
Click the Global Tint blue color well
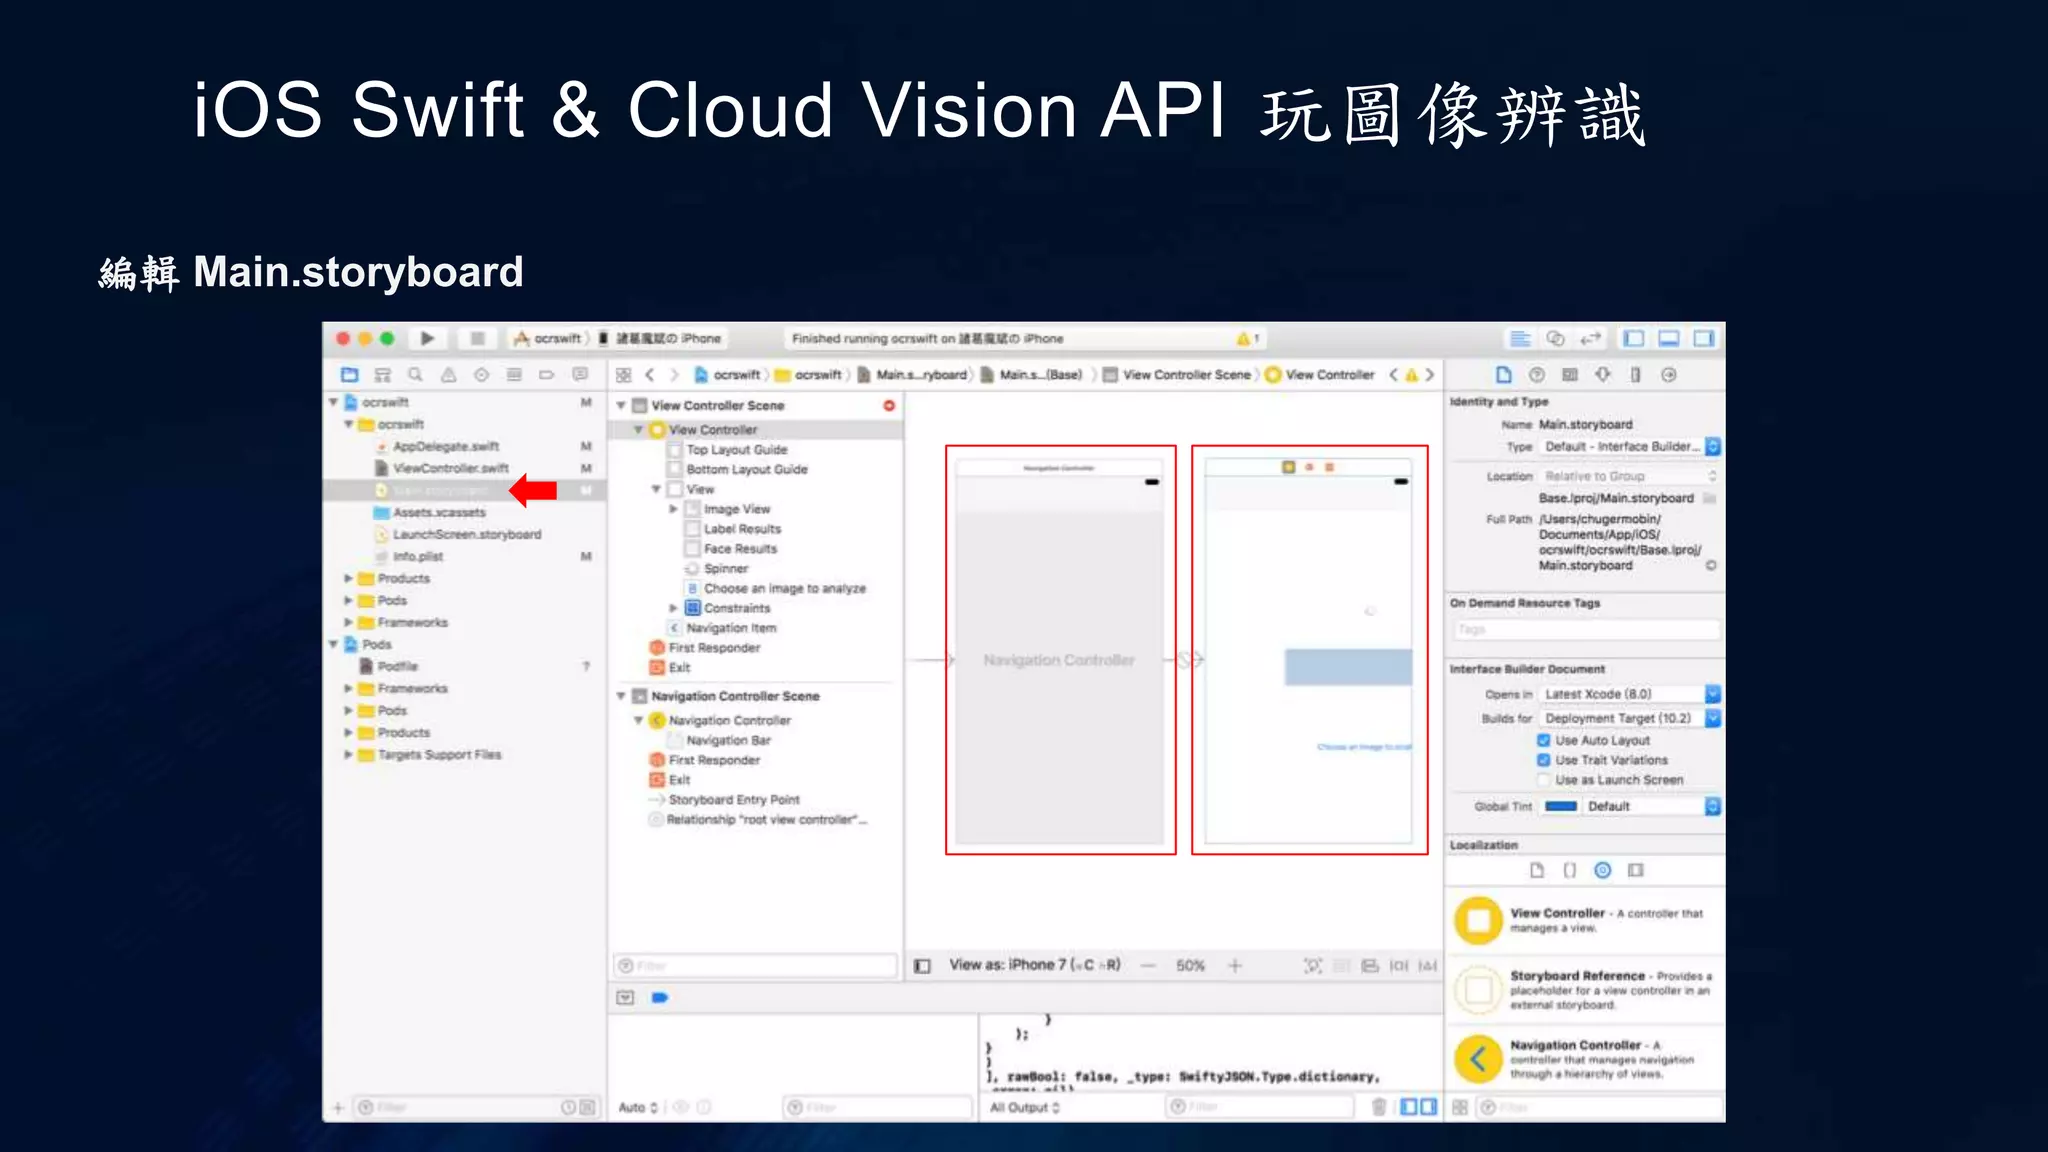point(1560,806)
